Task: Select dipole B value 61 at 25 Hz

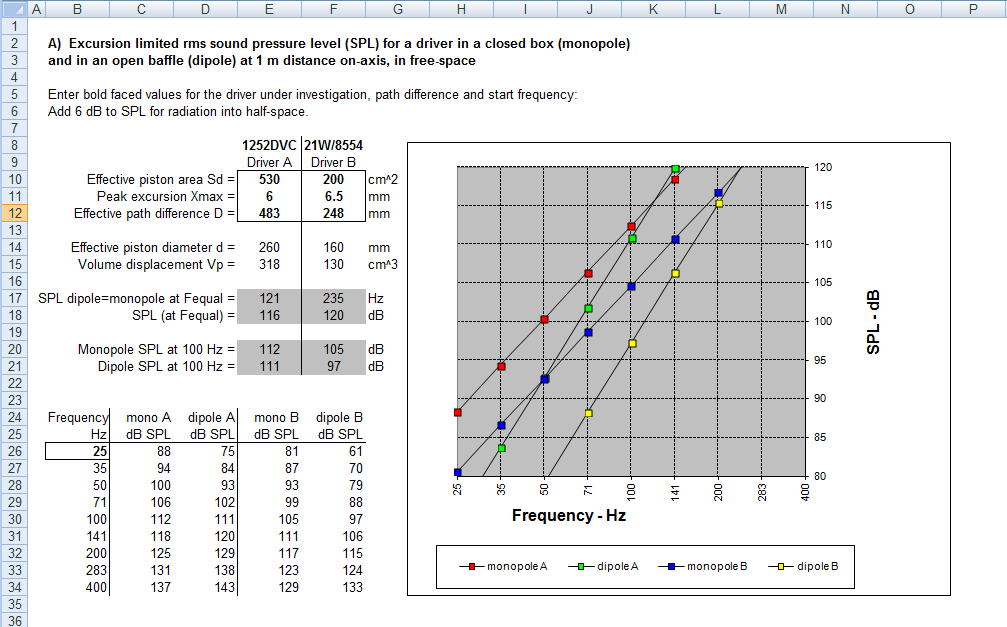Action: click(x=333, y=452)
